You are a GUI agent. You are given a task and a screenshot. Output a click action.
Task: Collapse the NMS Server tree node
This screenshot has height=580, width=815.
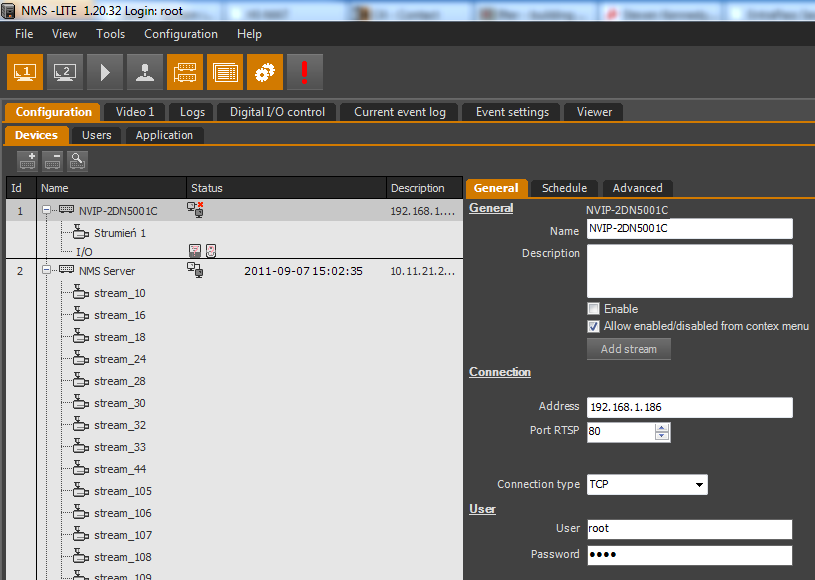[x=47, y=270]
